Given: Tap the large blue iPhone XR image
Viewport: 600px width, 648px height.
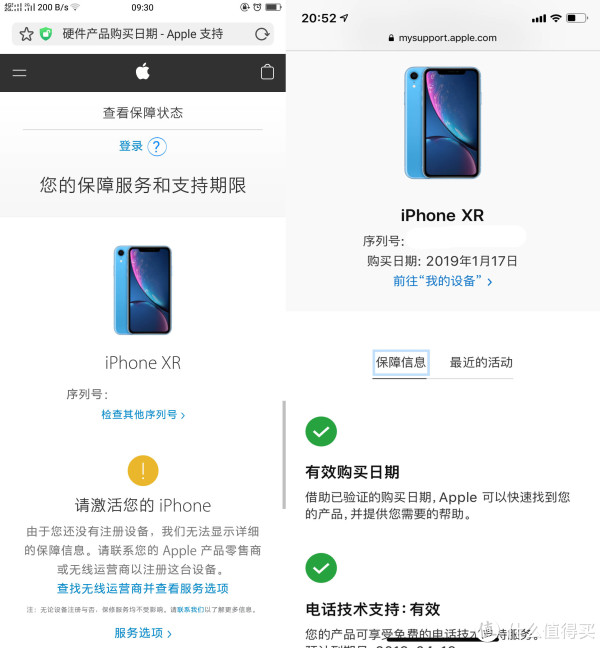Looking at the screenshot, I should click(442, 123).
